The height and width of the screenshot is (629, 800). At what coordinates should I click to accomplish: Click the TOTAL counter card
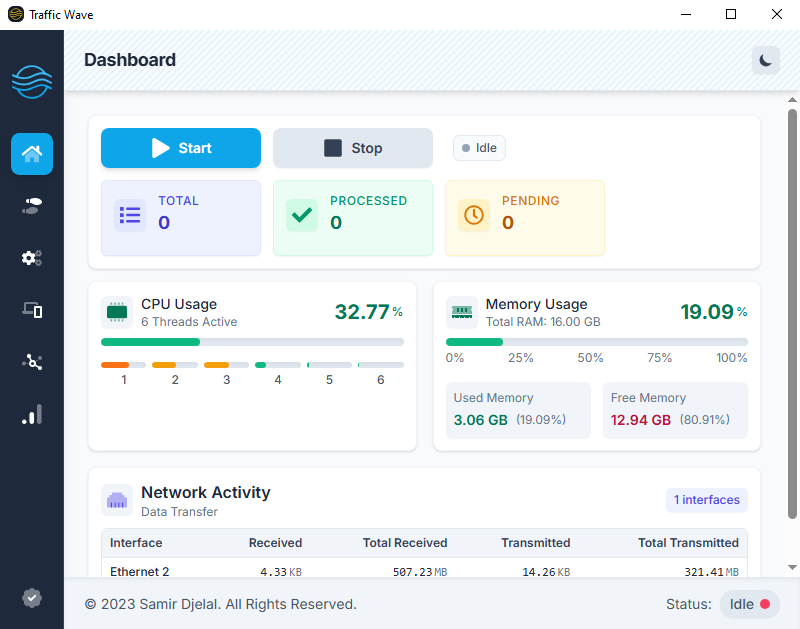[181, 218]
